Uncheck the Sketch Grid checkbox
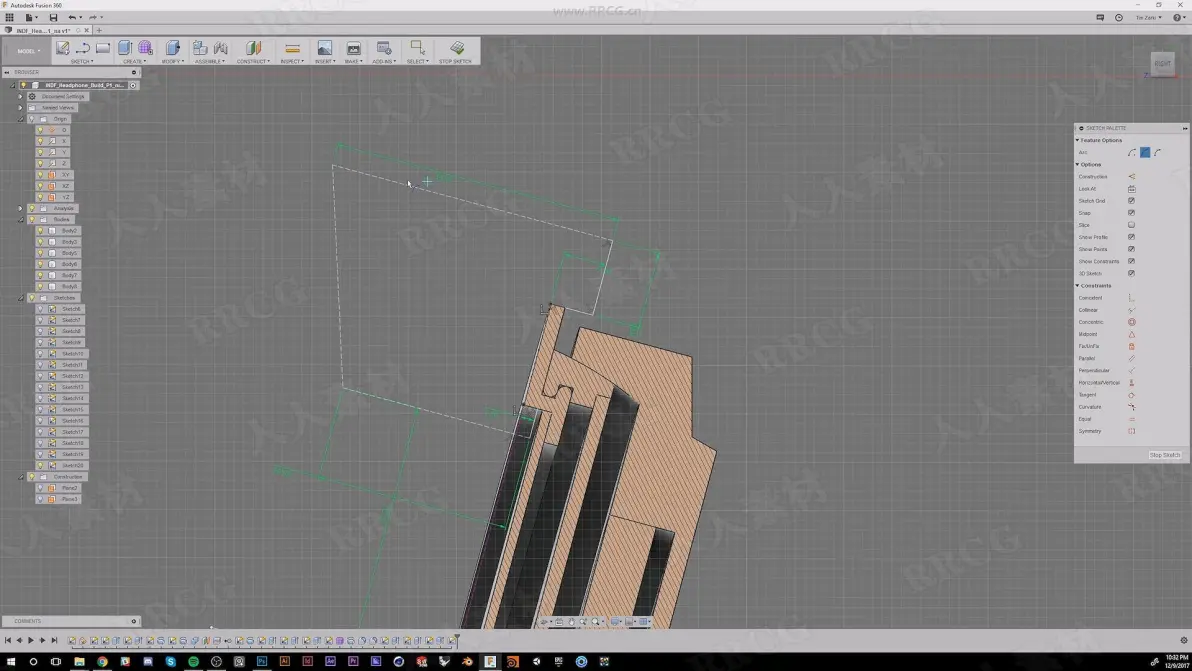 point(1131,201)
